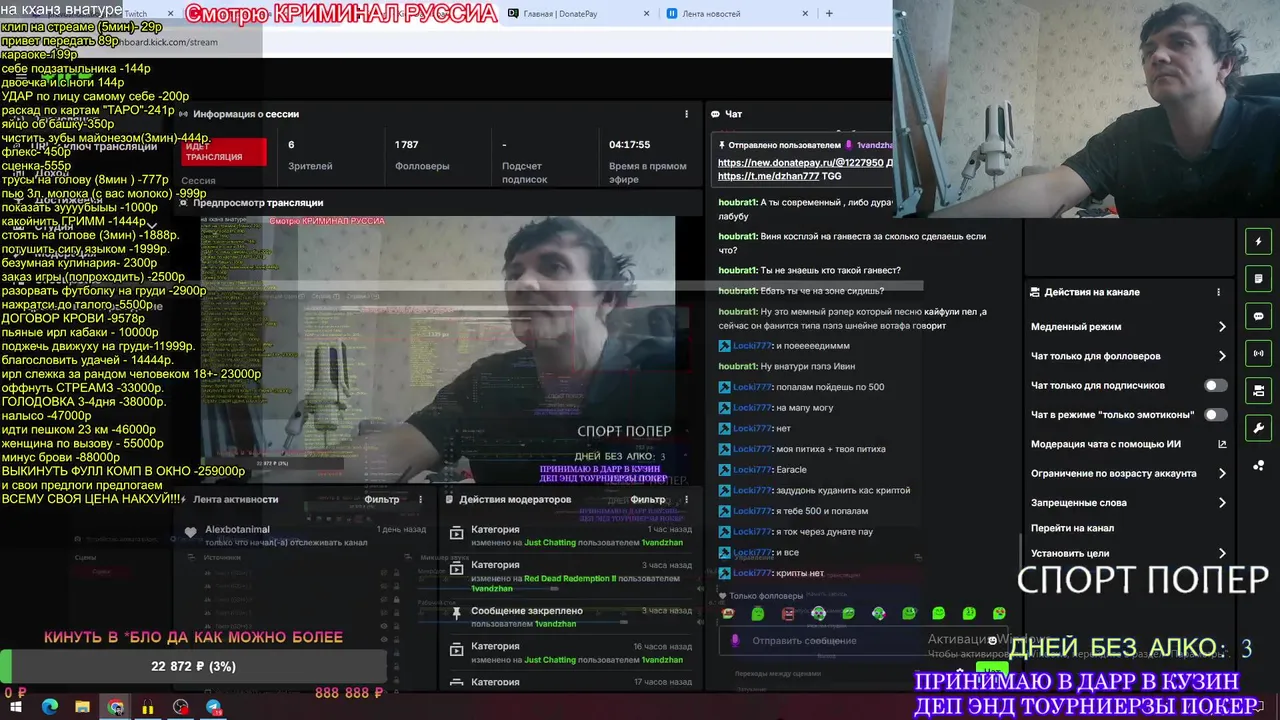The height and width of the screenshot is (720, 1280).
Task: Go to channel via 'Перейти на канал'
Action: (x=1072, y=528)
